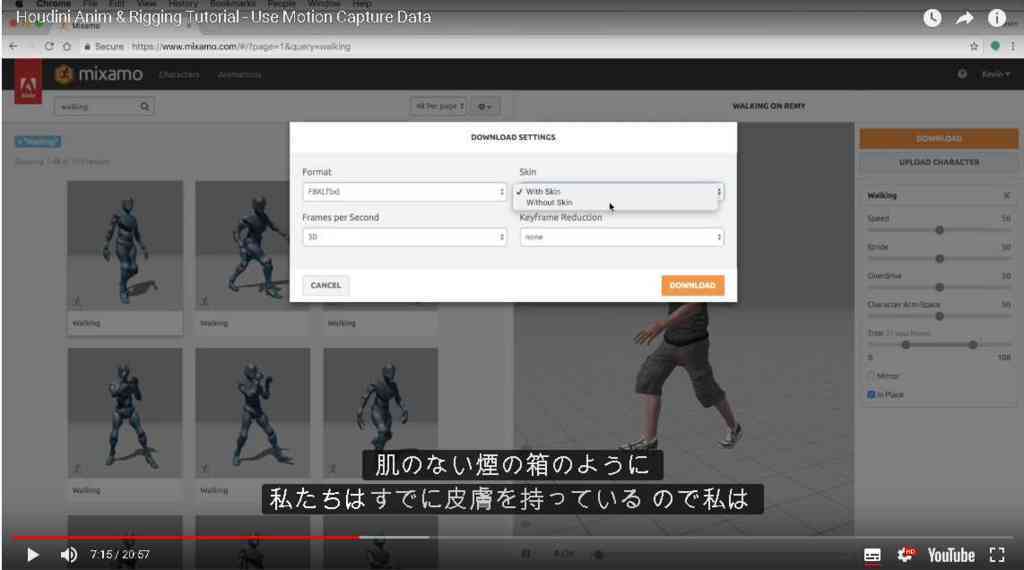Open the grid settings gear dropdown

click(x=485, y=106)
